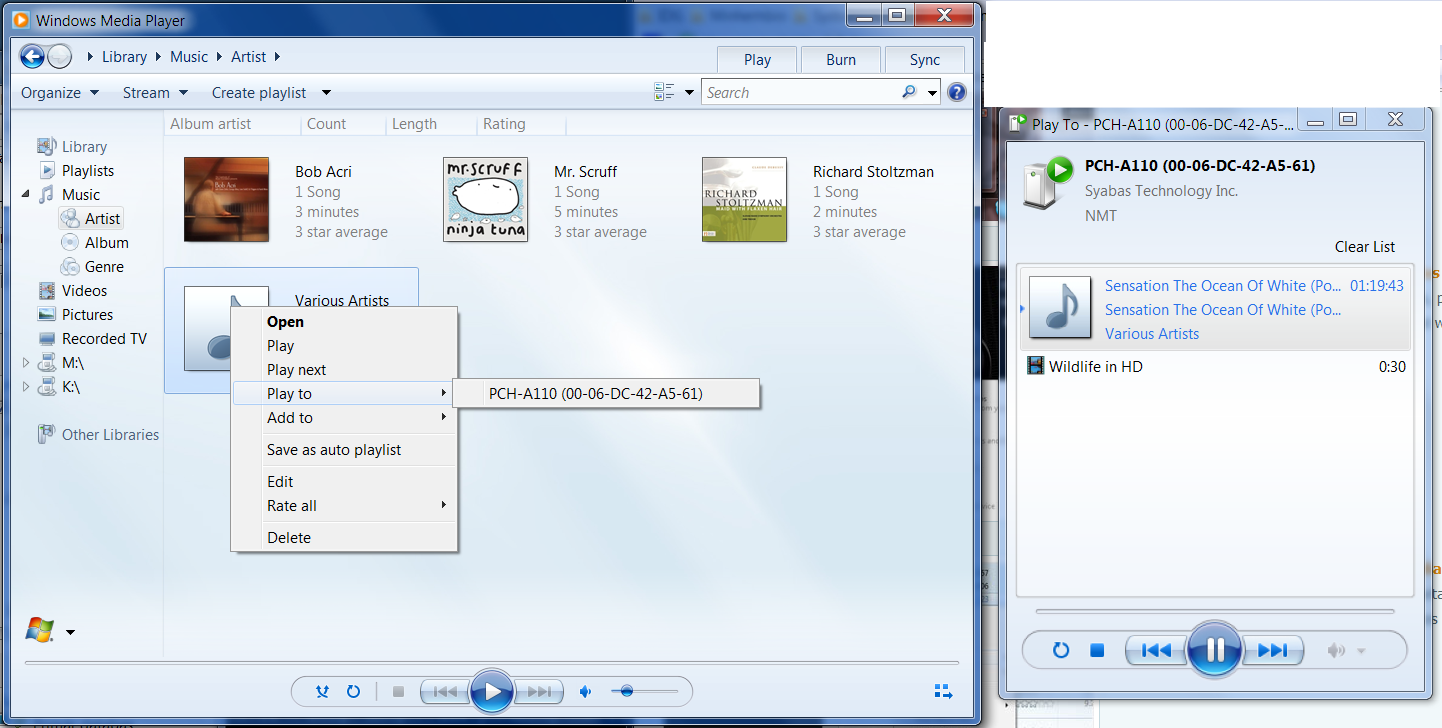Select PCH-A110 device in the Play to submenu

[606, 394]
